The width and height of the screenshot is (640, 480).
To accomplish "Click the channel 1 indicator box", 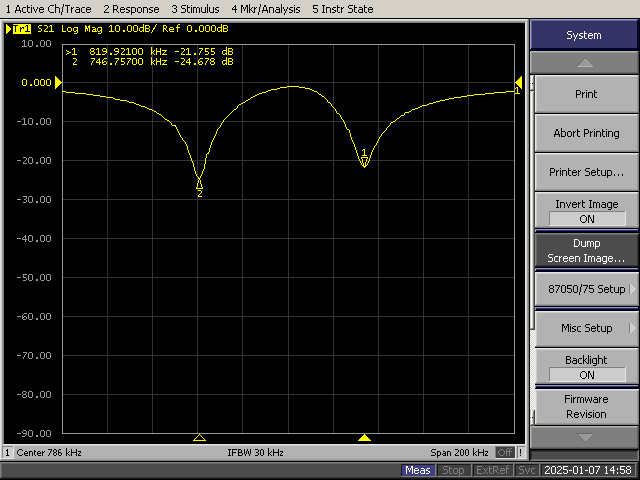I will point(7,452).
